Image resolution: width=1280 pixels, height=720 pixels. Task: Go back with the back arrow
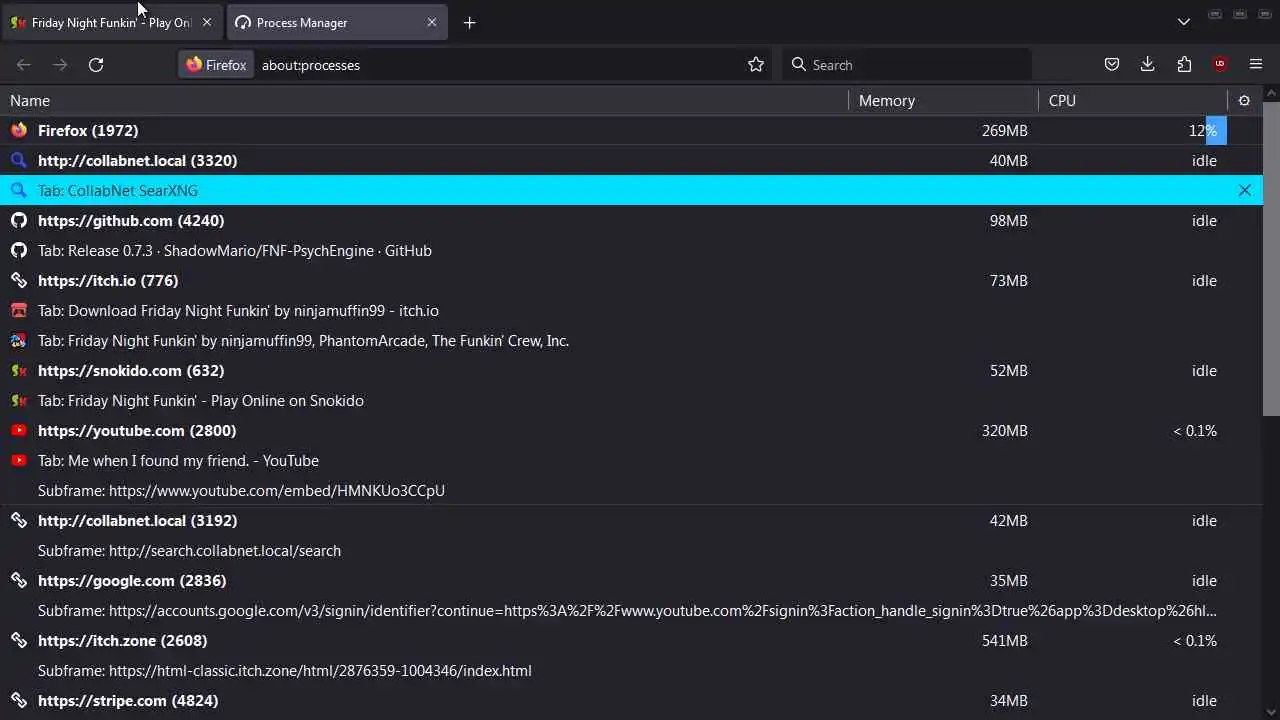pyautogui.click(x=24, y=64)
